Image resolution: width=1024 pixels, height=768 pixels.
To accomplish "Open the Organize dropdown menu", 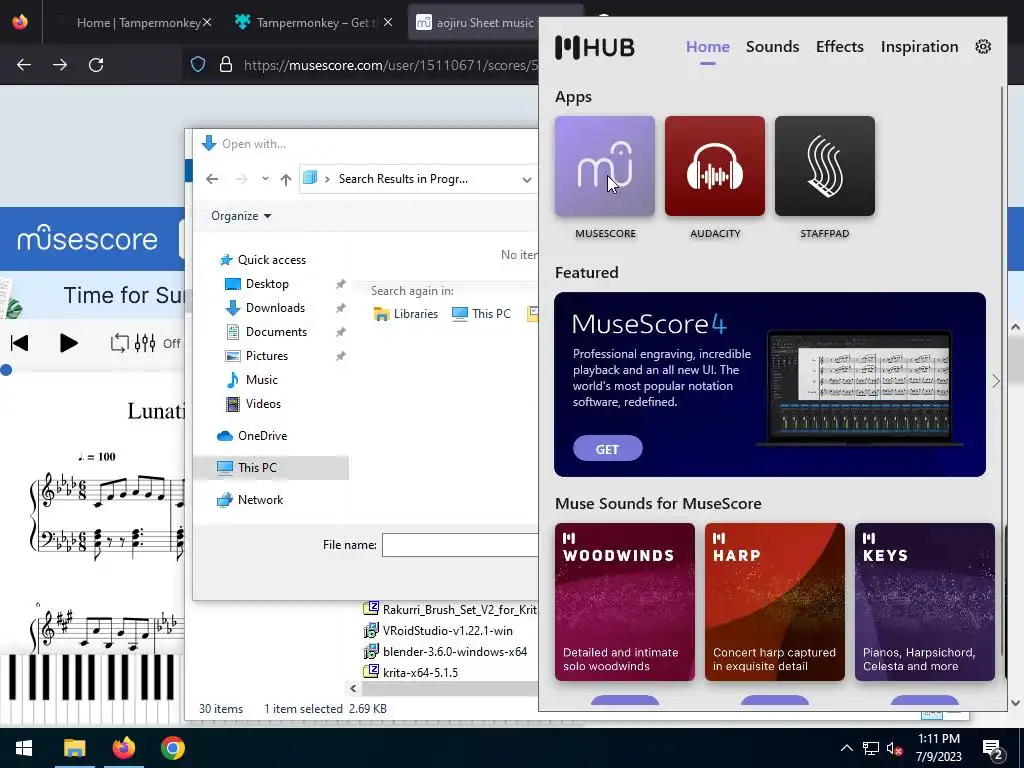I will coord(240,216).
